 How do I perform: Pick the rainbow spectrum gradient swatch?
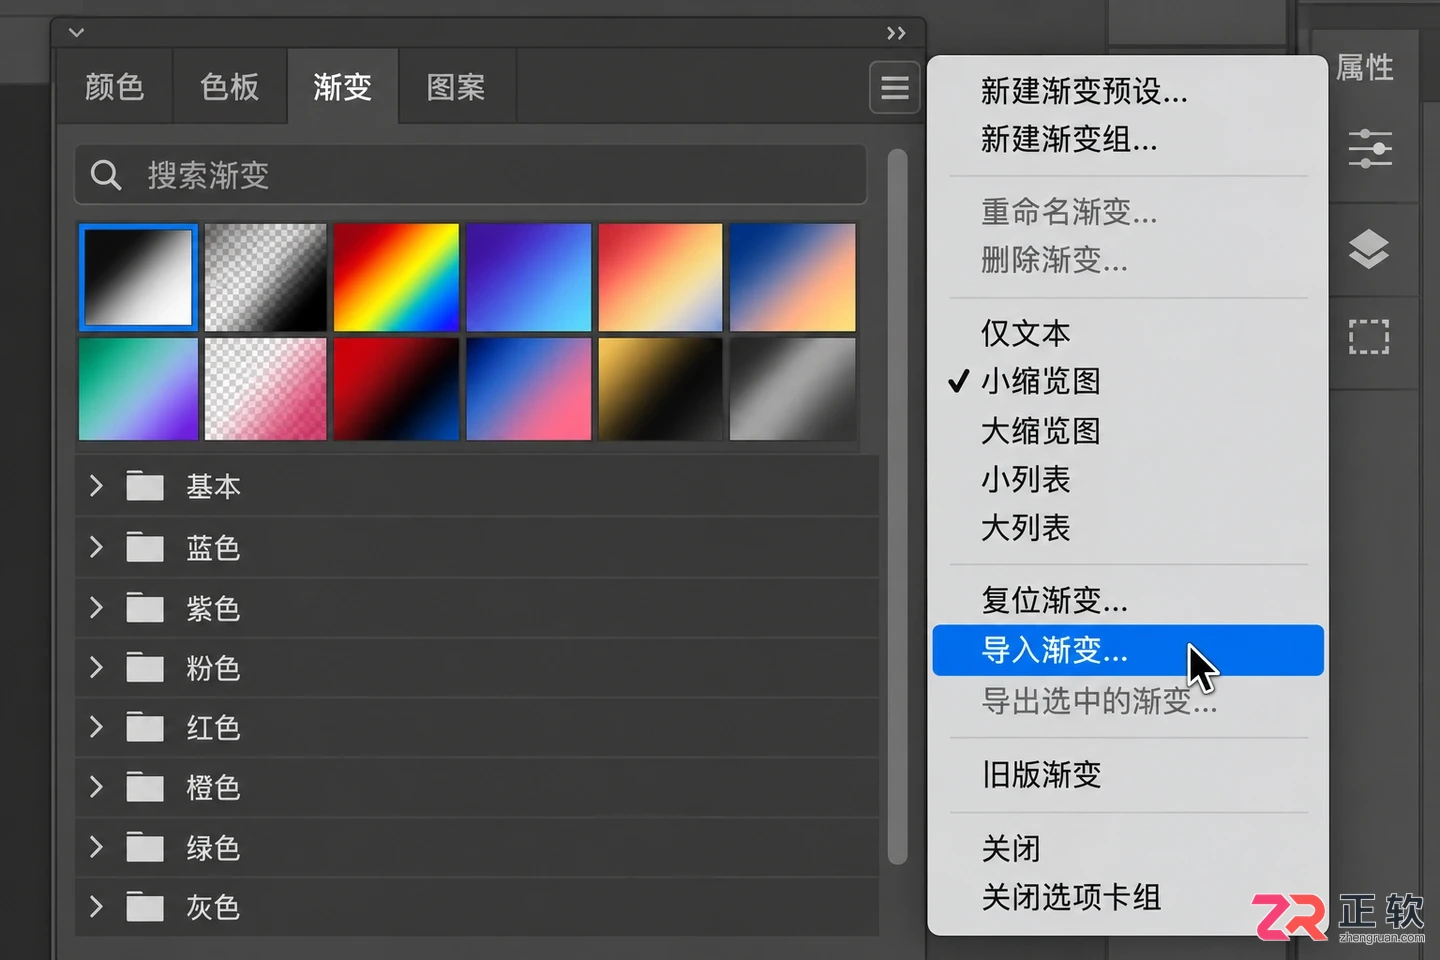pos(396,277)
